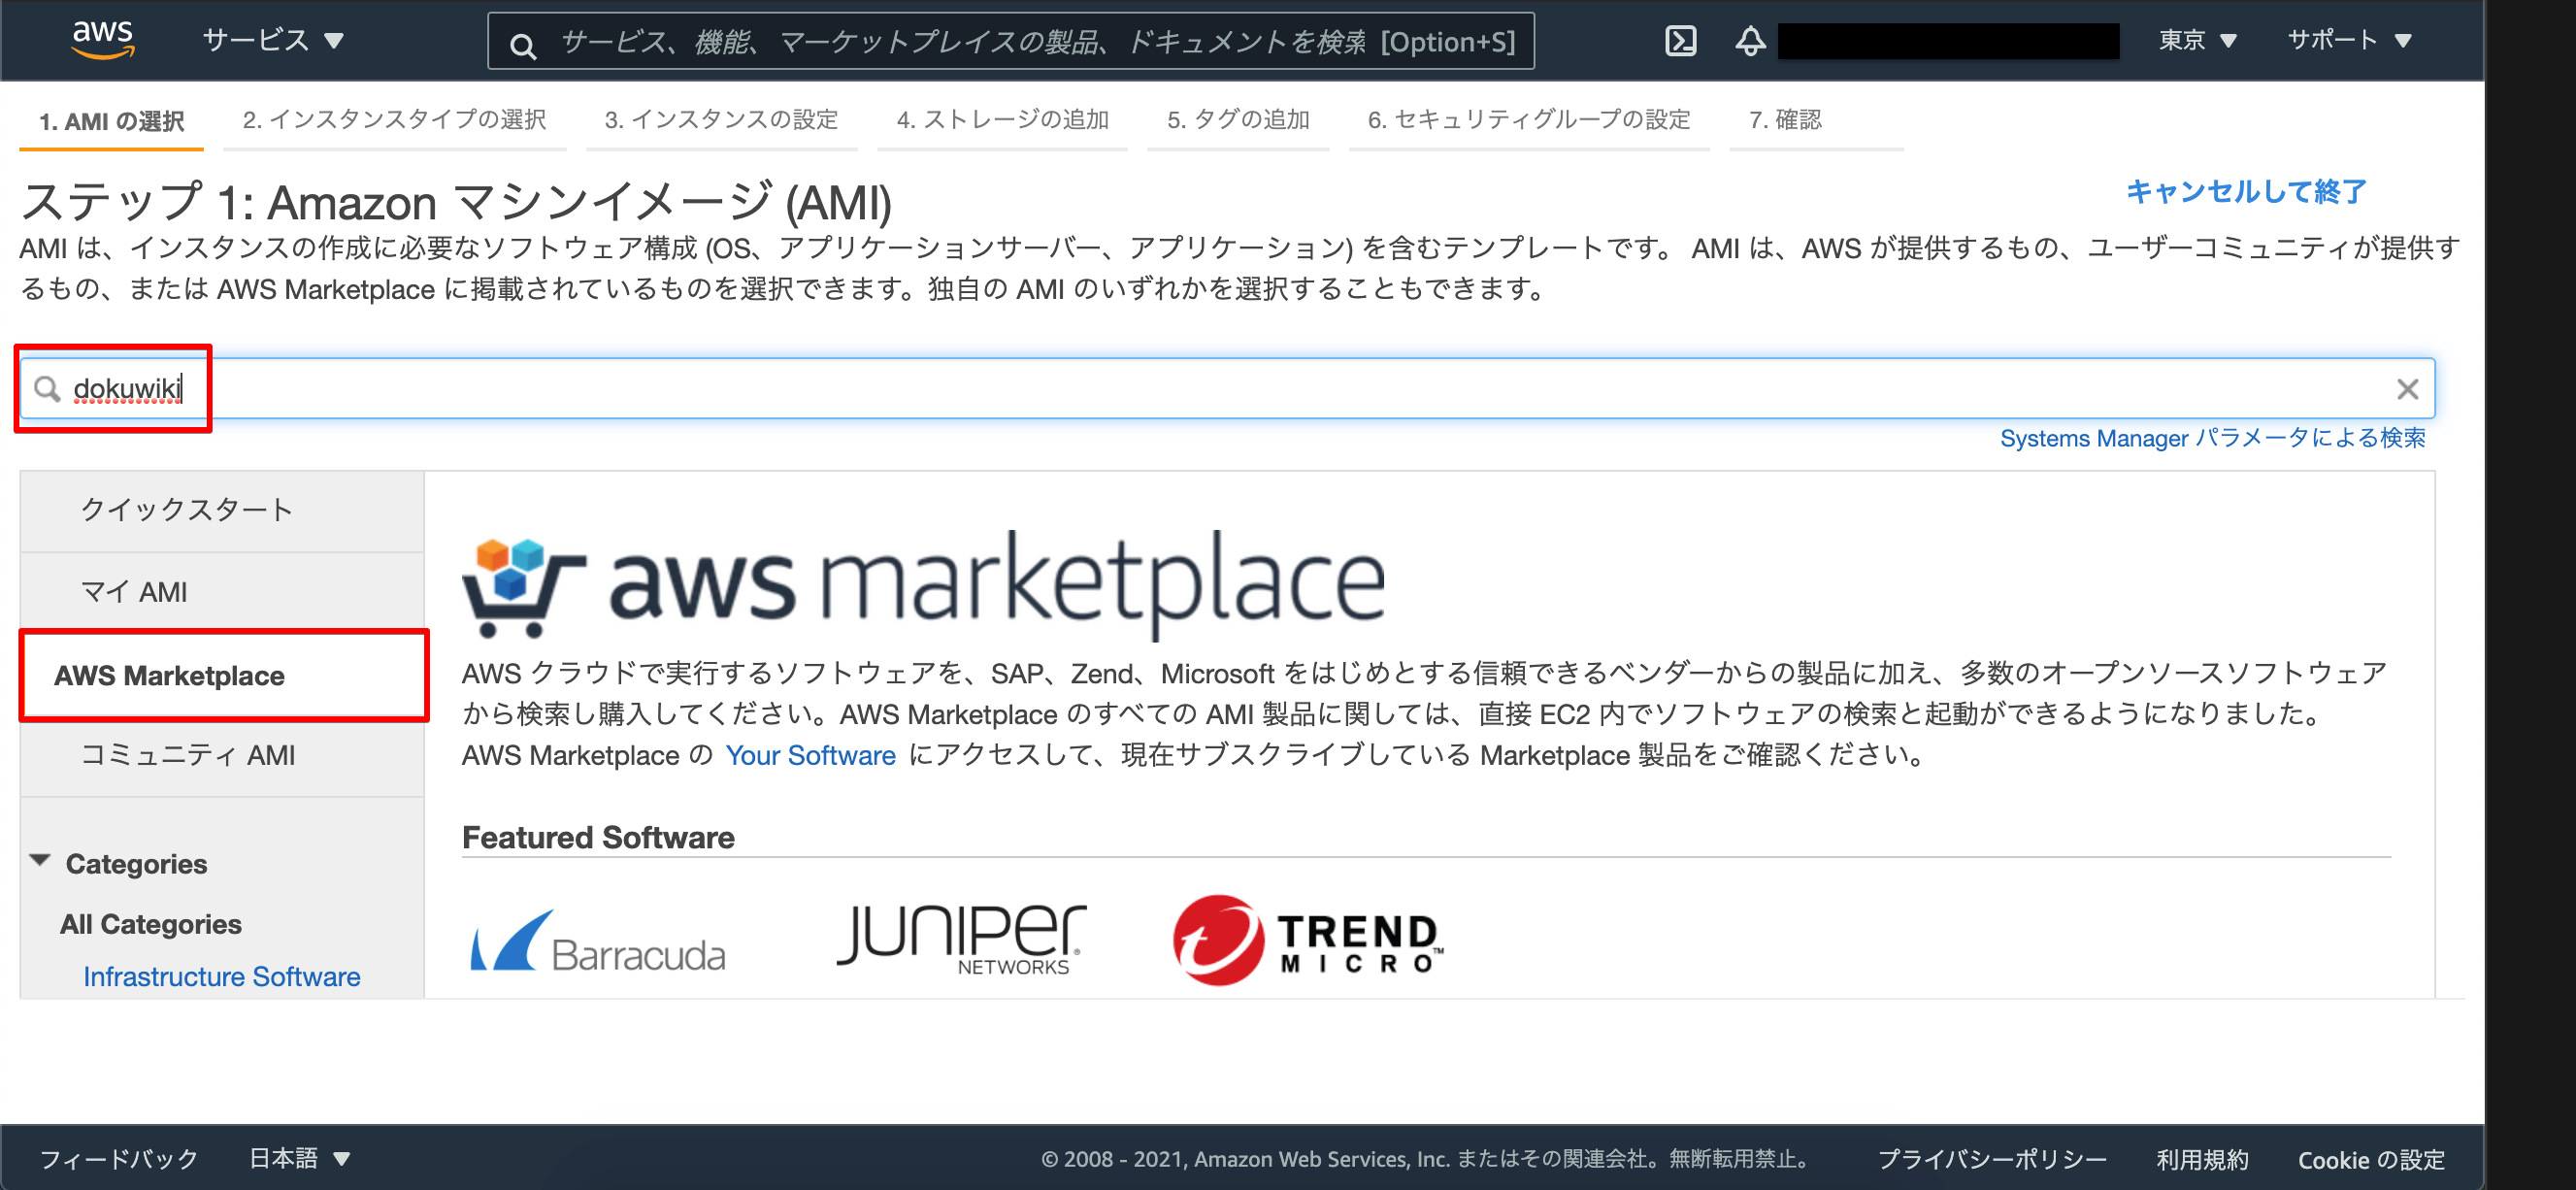Click the magnifier icon in global search
The width and height of the screenshot is (2576, 1190).
(522, 44)
